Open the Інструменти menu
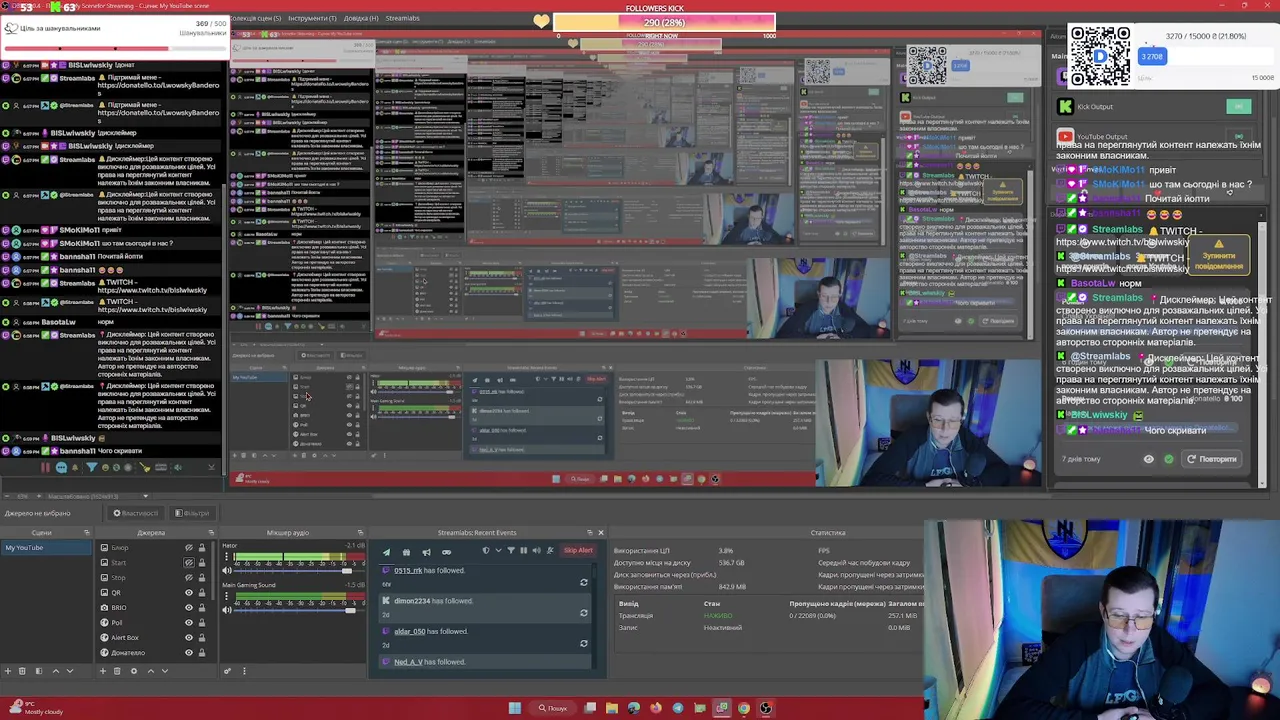This screenshot has height=720, width=1280. tap(312, 18)
